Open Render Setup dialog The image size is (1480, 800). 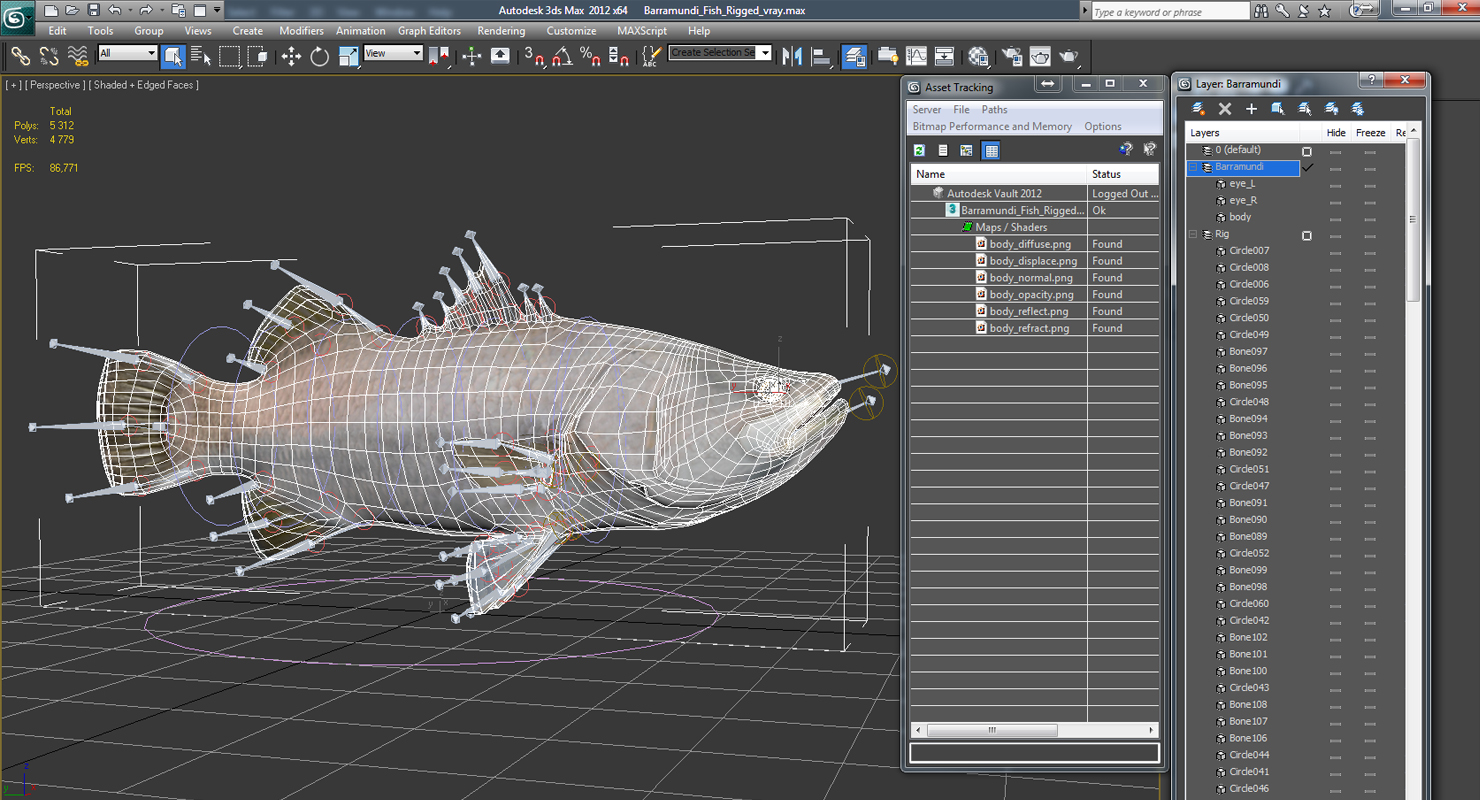[1012, 56]
